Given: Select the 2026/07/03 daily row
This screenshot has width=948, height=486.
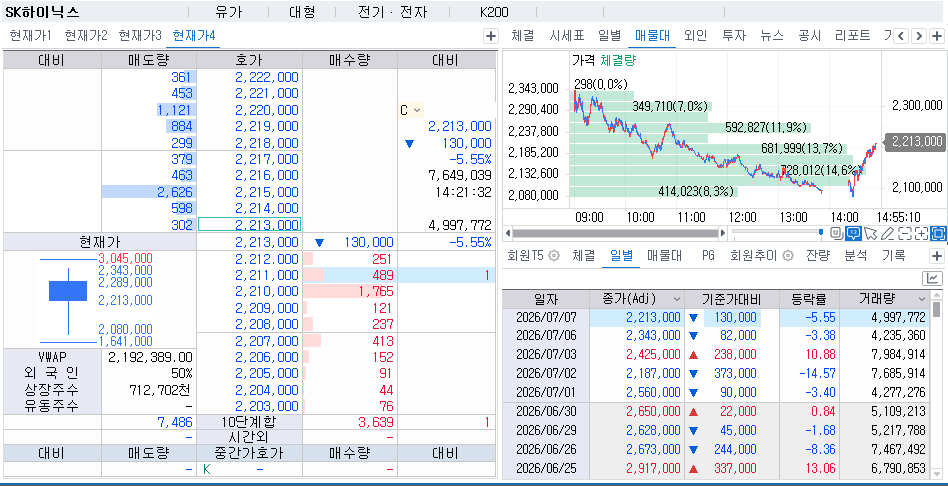Looking at the screenshot, I should click(717, 354).
